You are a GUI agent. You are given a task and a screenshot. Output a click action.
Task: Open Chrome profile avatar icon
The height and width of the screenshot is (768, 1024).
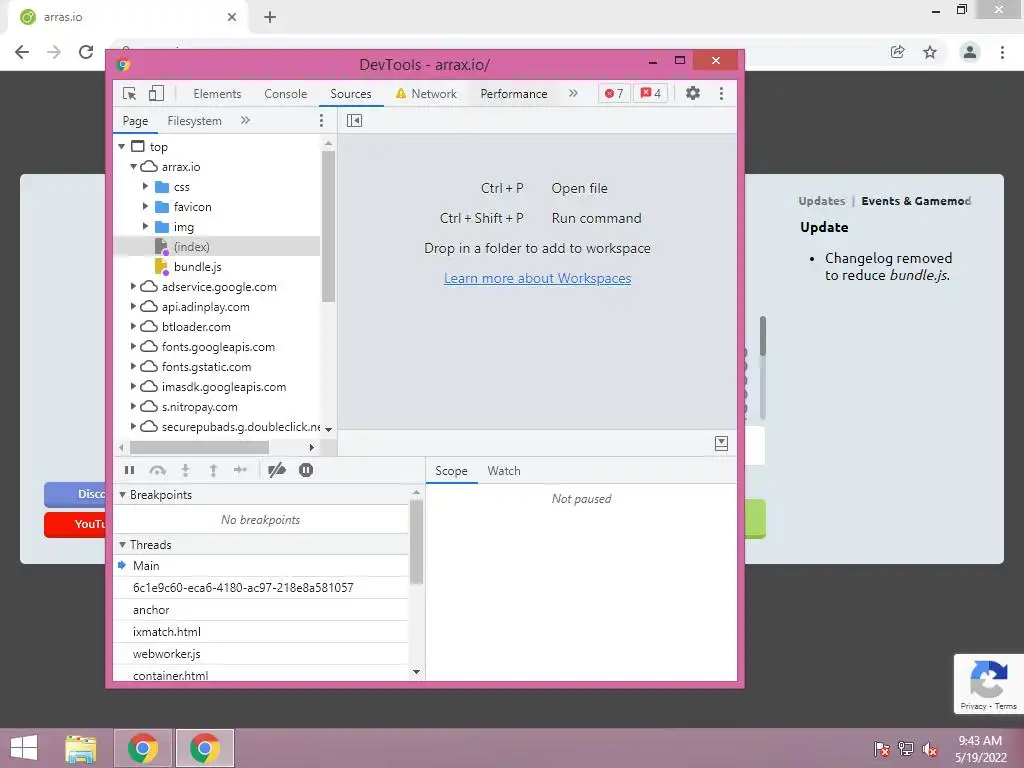[970, 52]
